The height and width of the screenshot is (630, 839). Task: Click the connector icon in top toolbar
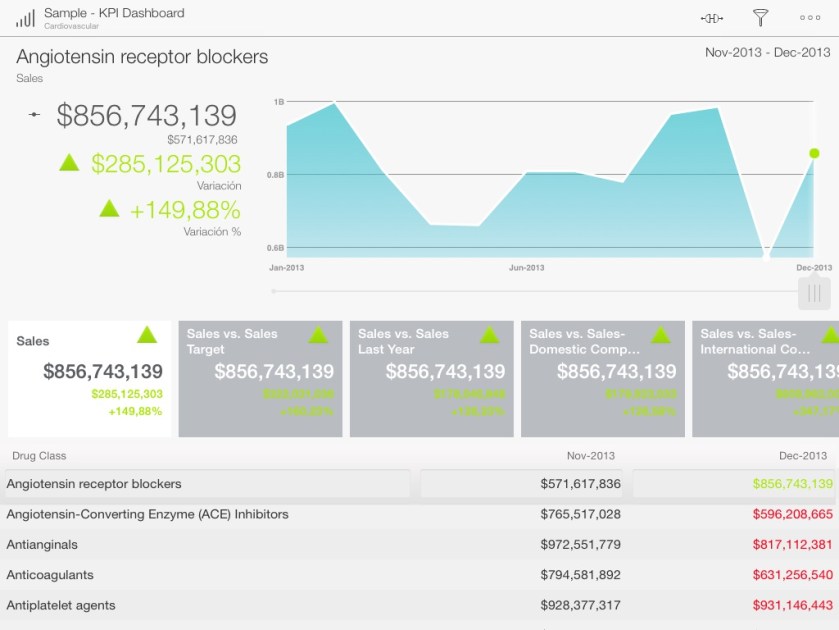tap(712, 18)
